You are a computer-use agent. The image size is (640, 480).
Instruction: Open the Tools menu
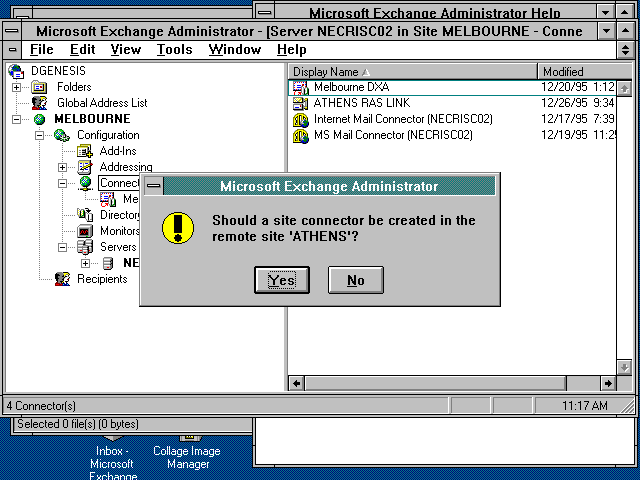(x=174, y=50)
